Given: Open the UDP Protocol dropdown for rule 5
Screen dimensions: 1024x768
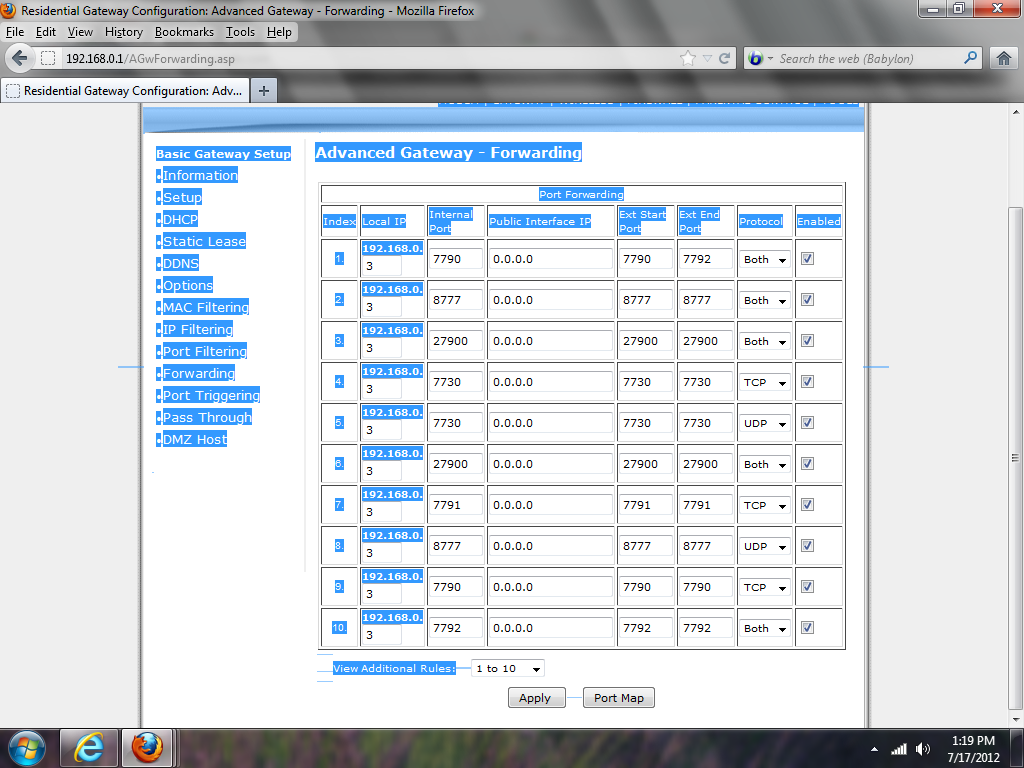Looking at the screenshot, I should pos(765,423).
